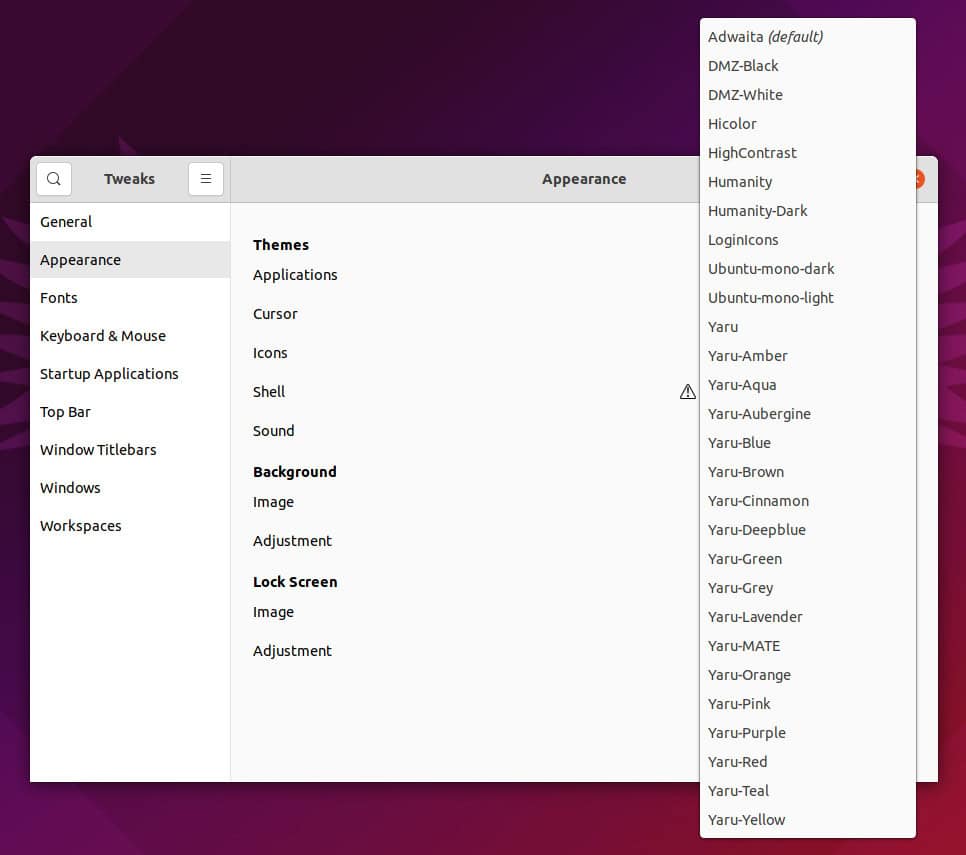This screenshot has width=966, height=855.
Task: Close the Tweaks window
Action: click(919, 179)
